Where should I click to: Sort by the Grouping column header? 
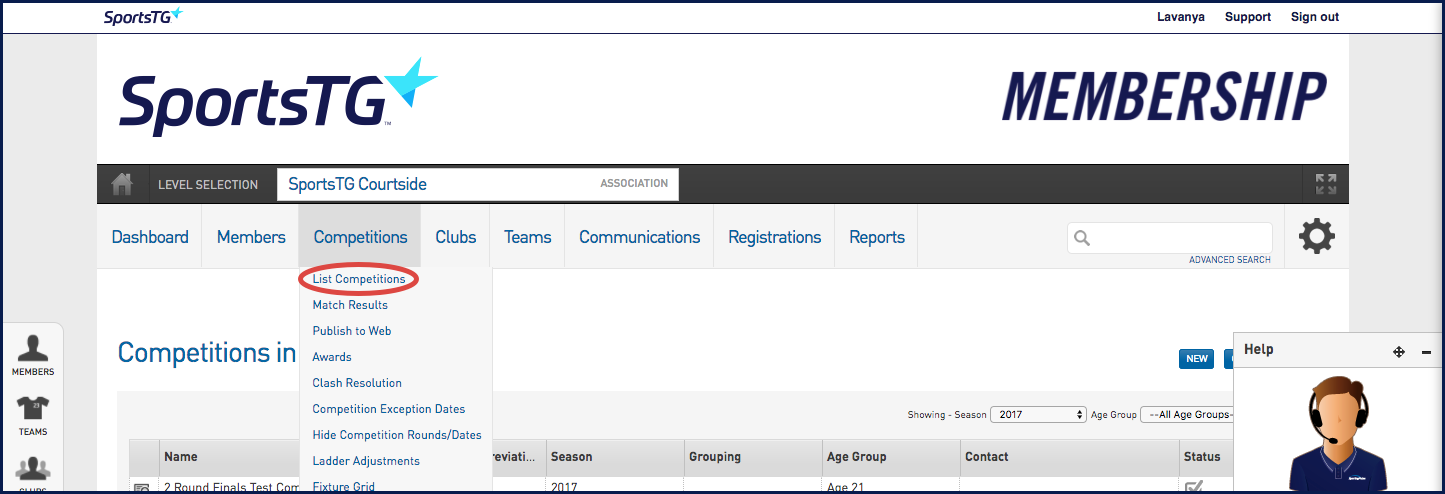(715, 457)
